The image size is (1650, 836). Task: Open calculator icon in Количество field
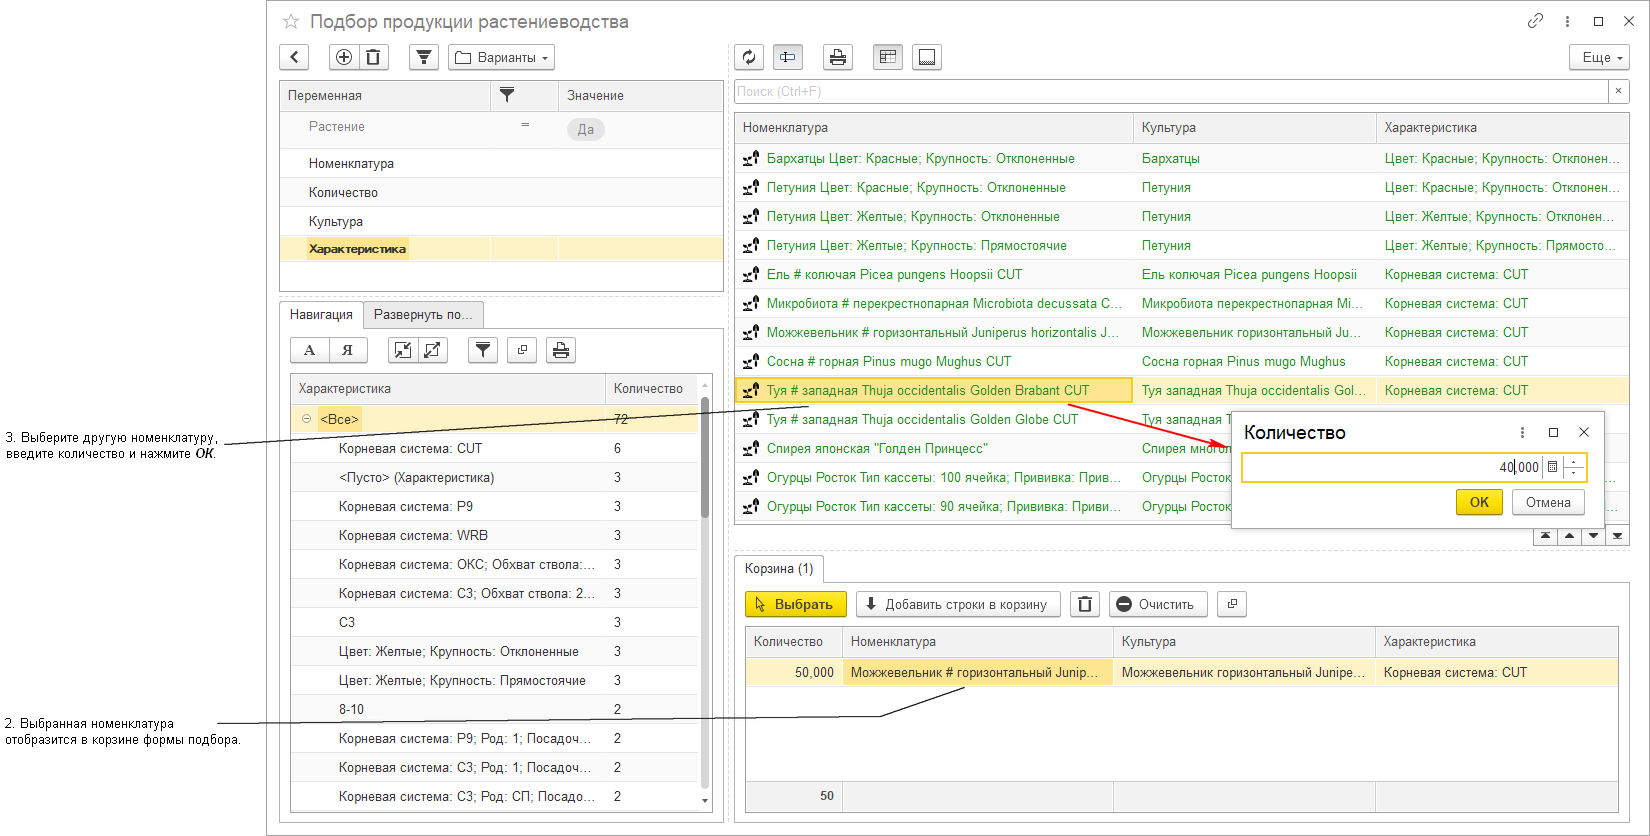click(x=1552, y=467)
